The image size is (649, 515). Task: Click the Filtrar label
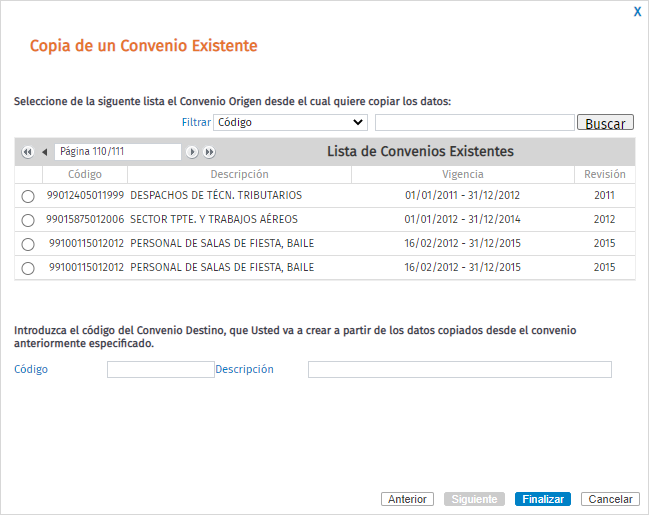tap(196, 123)
